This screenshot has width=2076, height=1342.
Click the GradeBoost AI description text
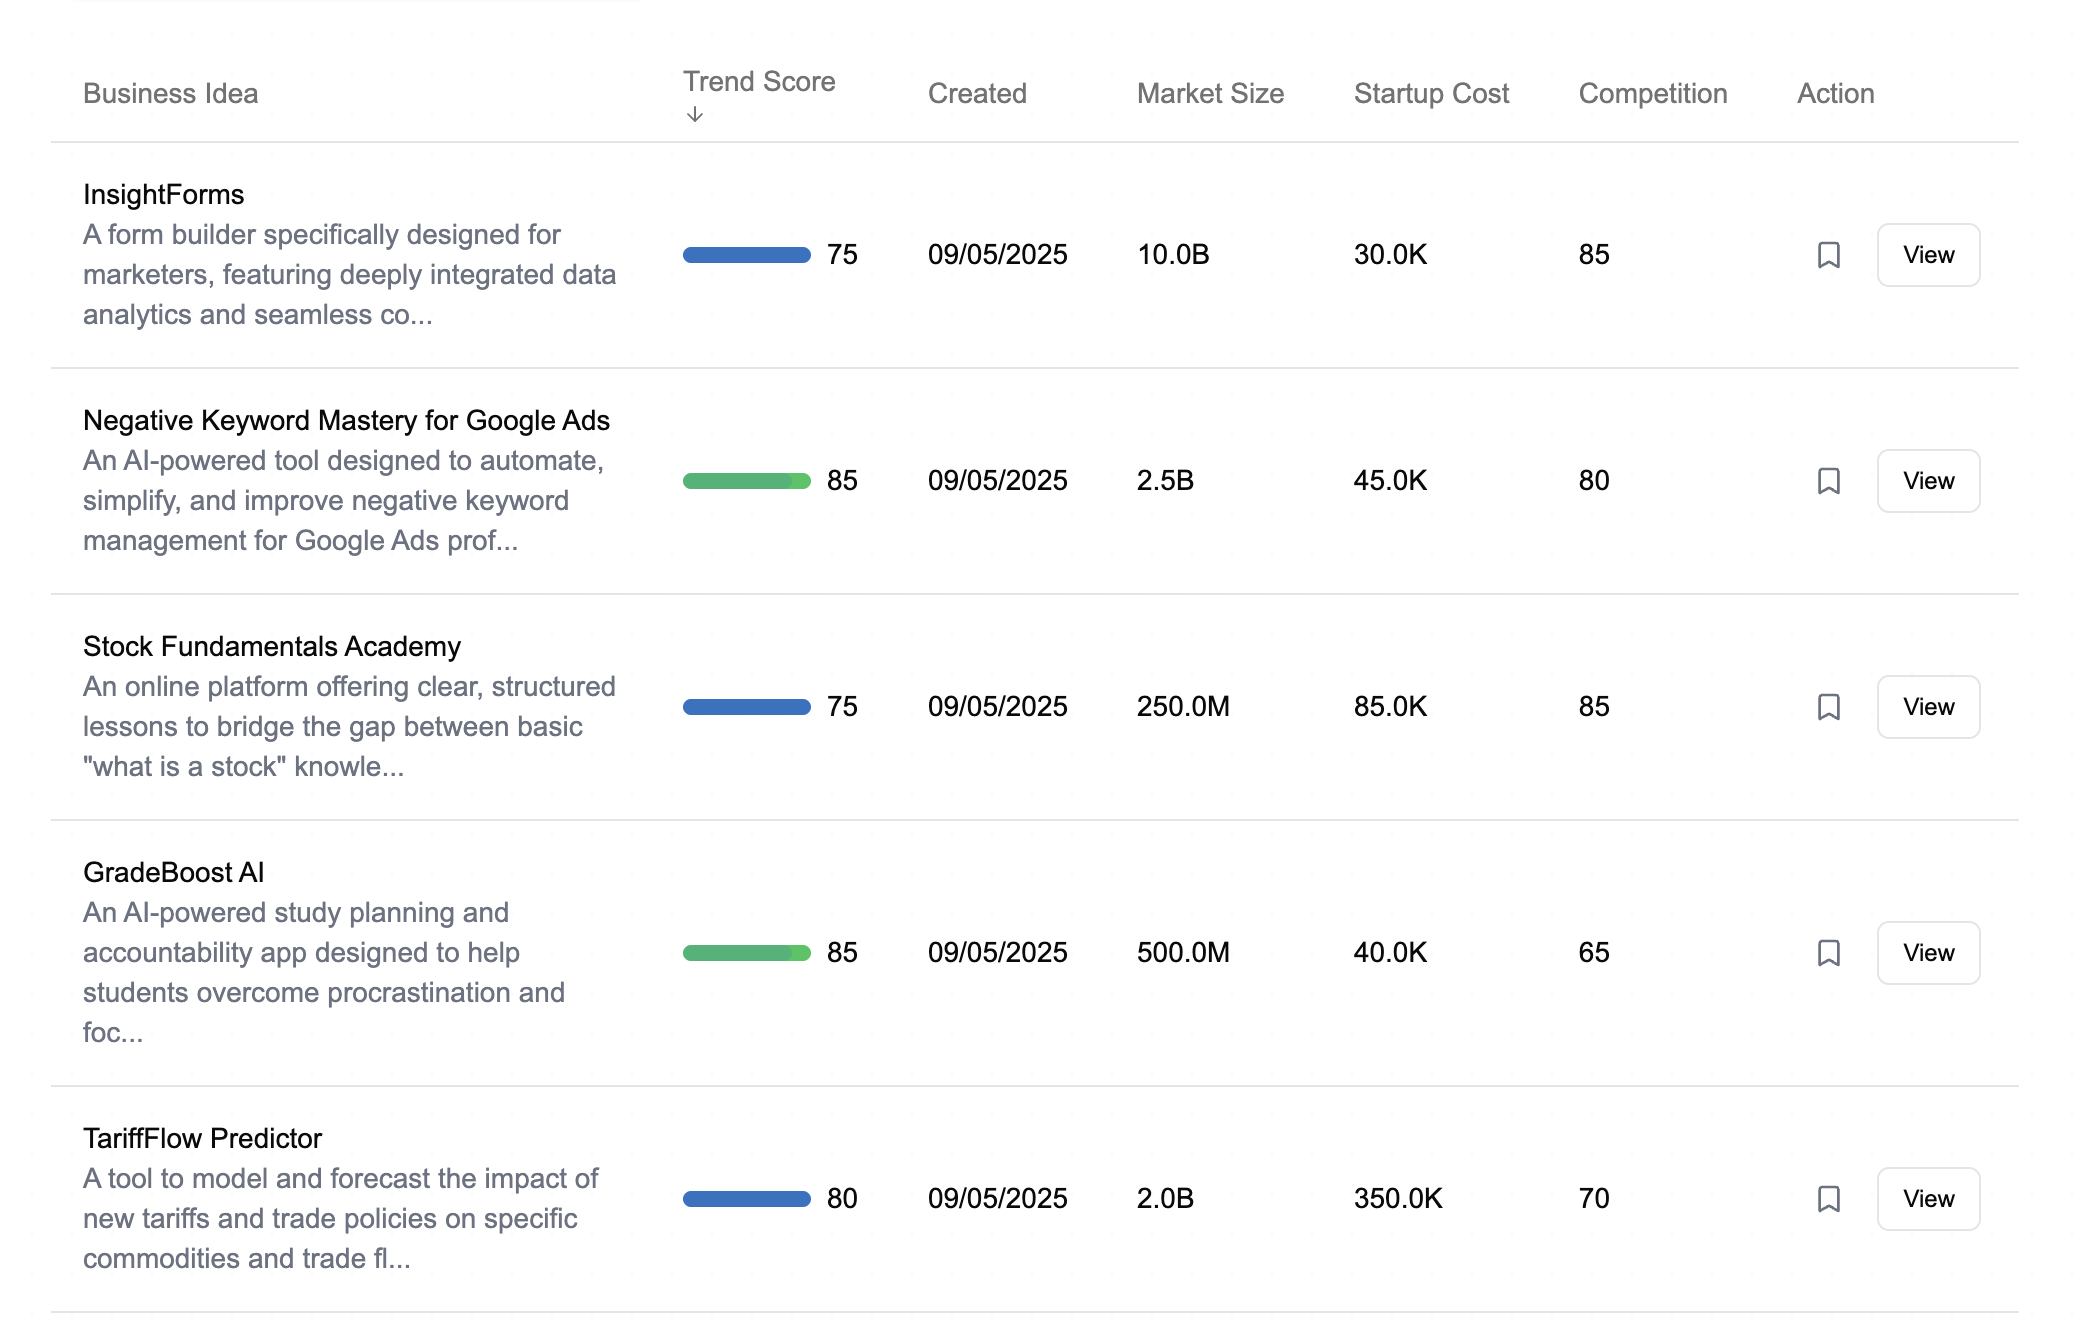(x=324, y=973)
